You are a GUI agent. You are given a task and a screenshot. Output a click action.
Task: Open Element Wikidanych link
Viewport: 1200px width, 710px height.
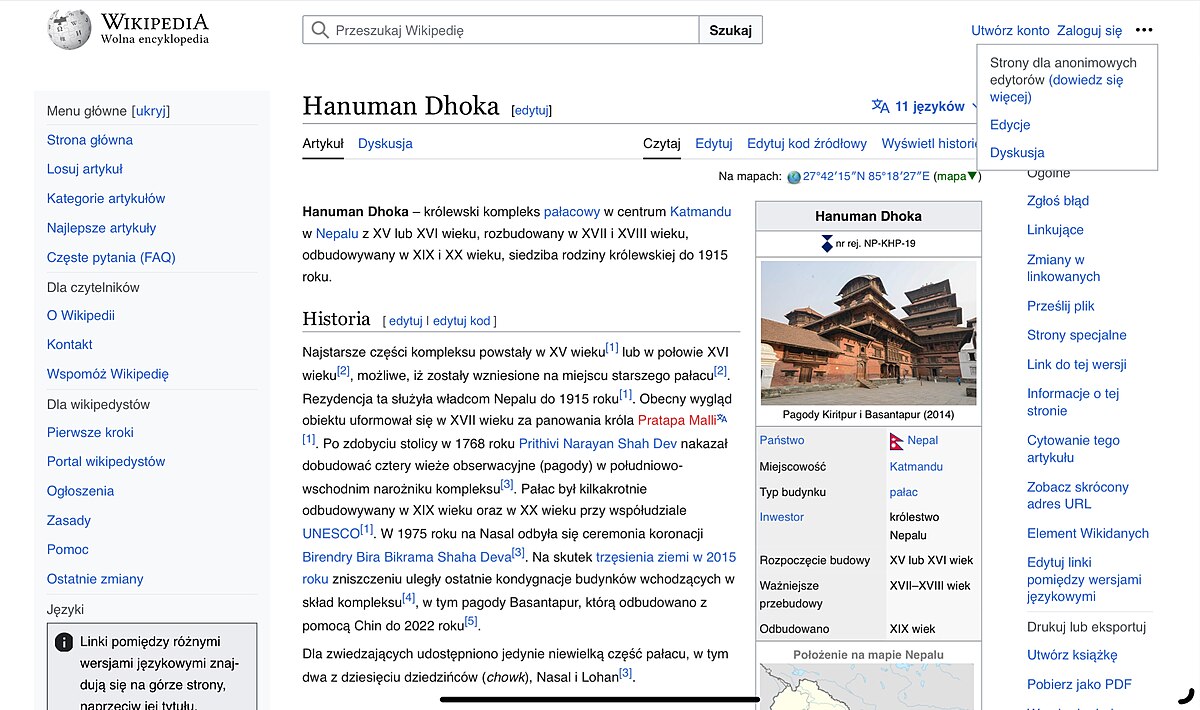1088,534
